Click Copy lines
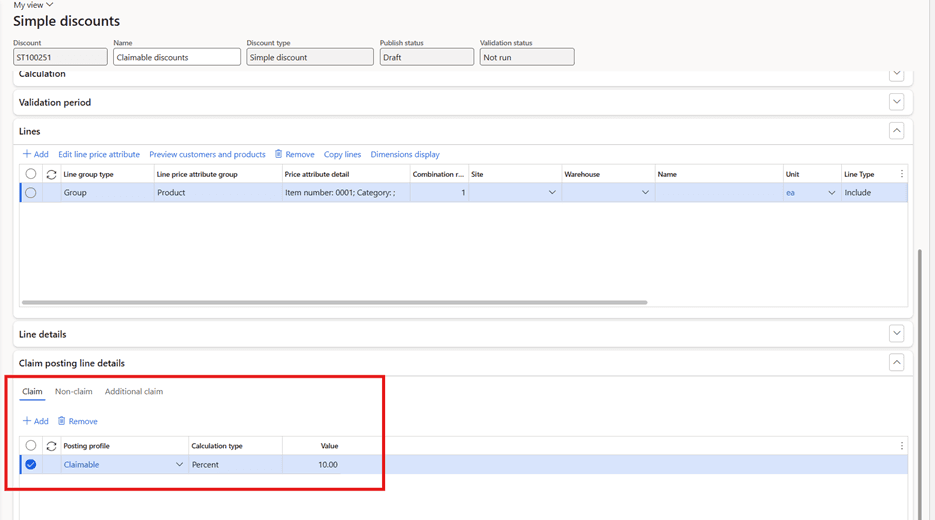 [x=342, y=154]
